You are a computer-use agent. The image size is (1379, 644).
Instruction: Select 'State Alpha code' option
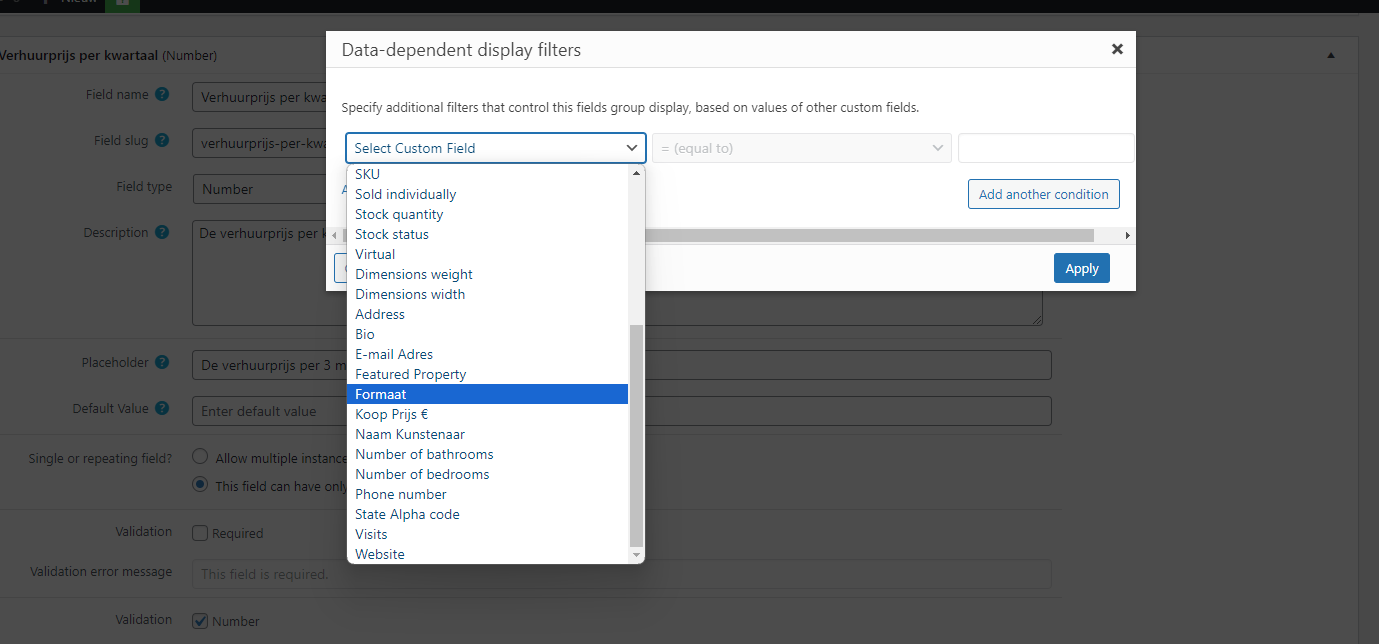pos(487,514)
